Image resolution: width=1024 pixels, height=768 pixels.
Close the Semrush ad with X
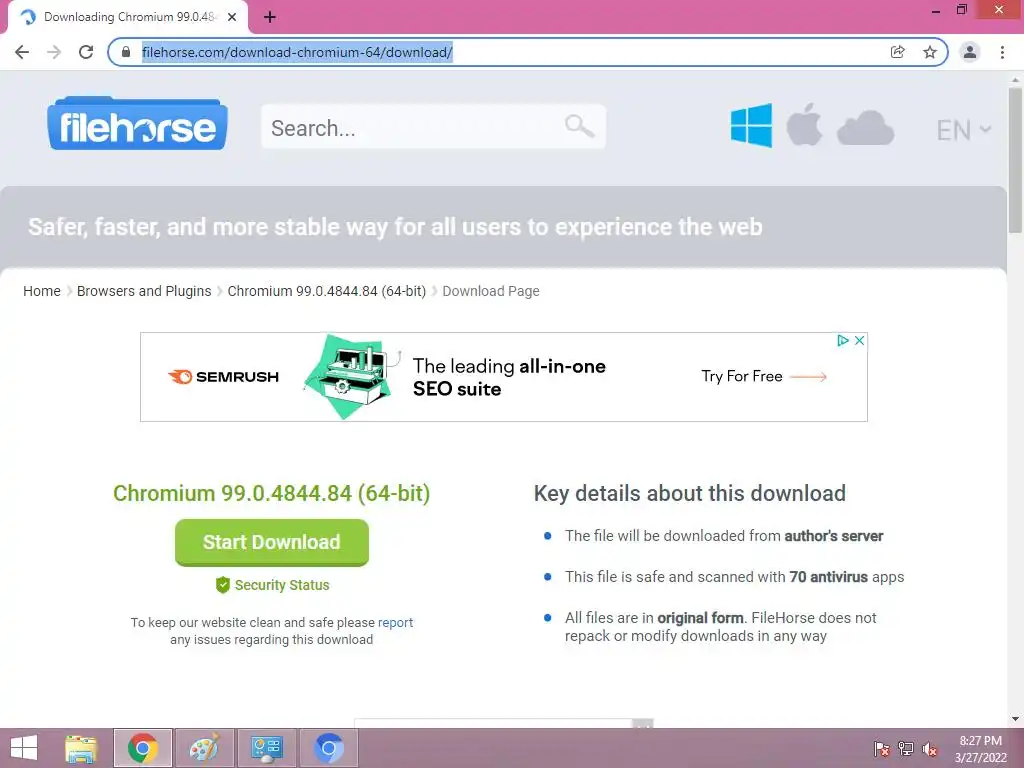(x=859, y=340)
